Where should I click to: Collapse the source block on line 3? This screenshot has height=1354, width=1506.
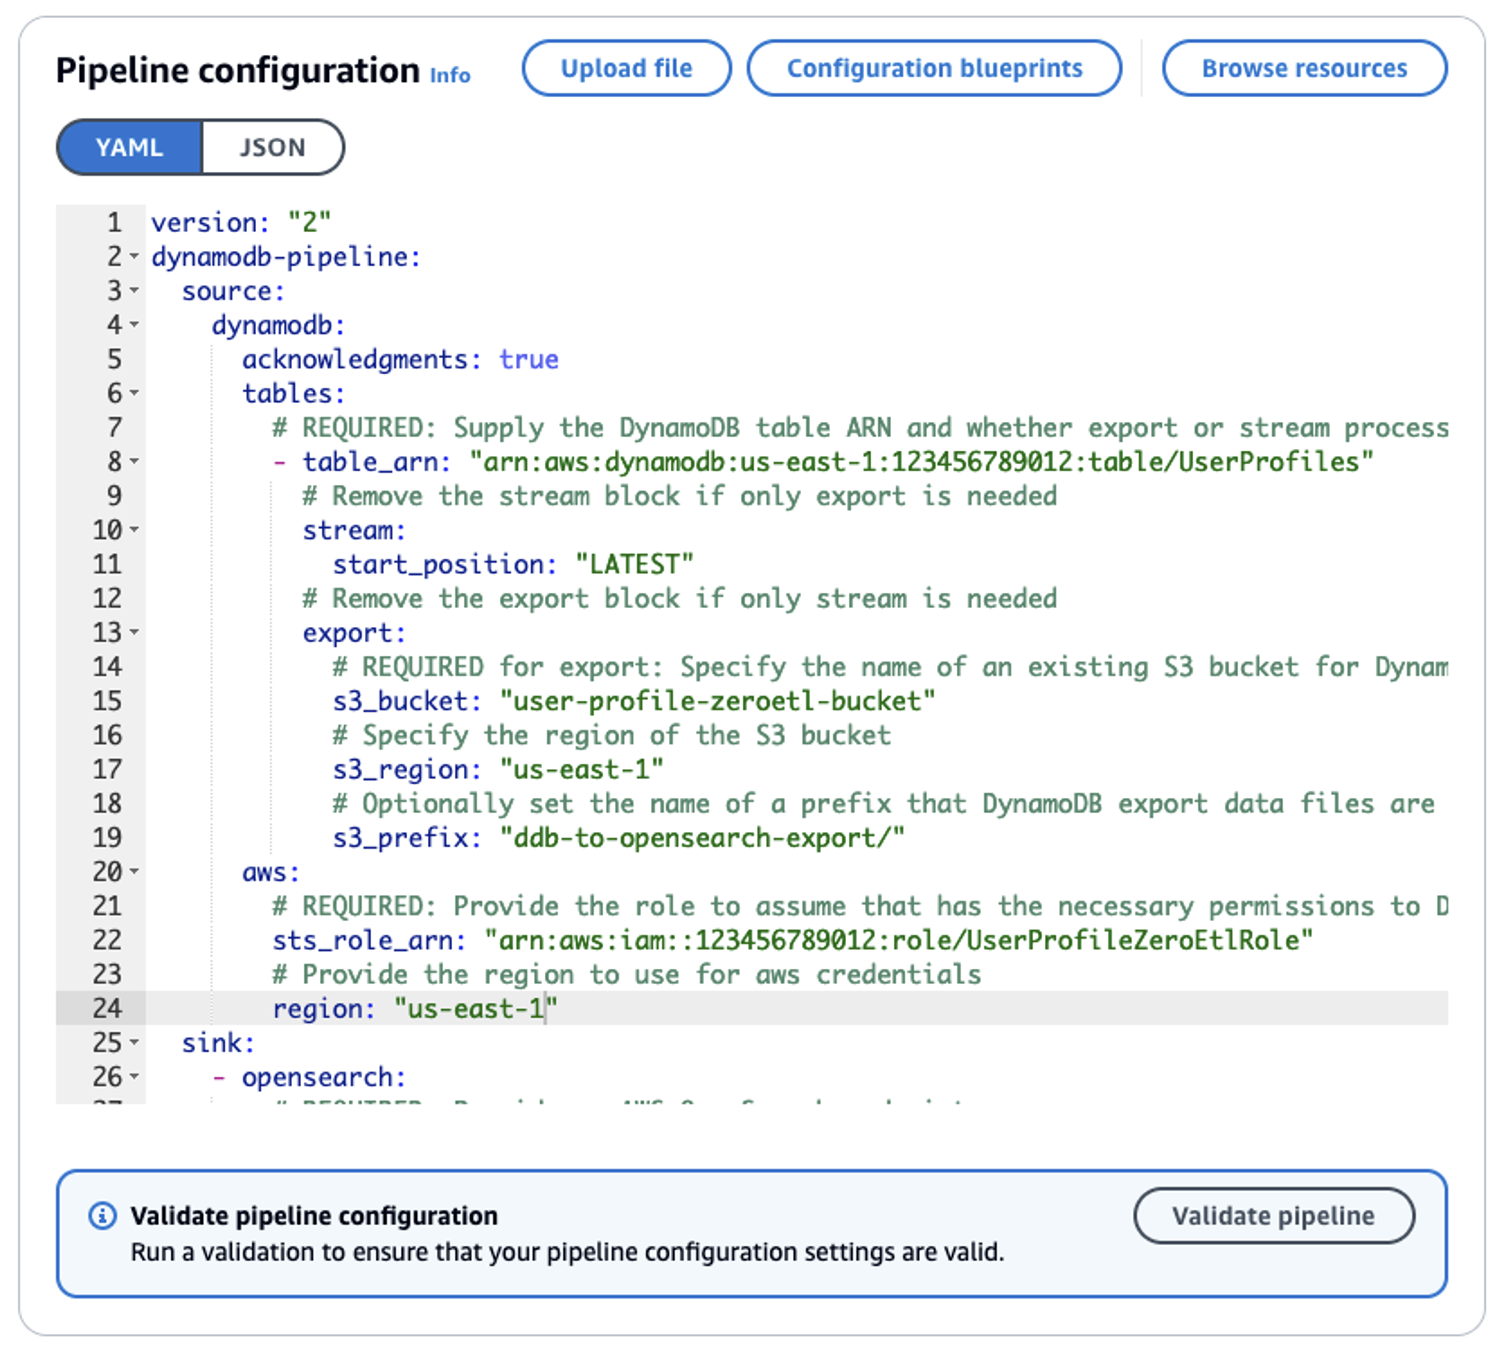[134, 291]
